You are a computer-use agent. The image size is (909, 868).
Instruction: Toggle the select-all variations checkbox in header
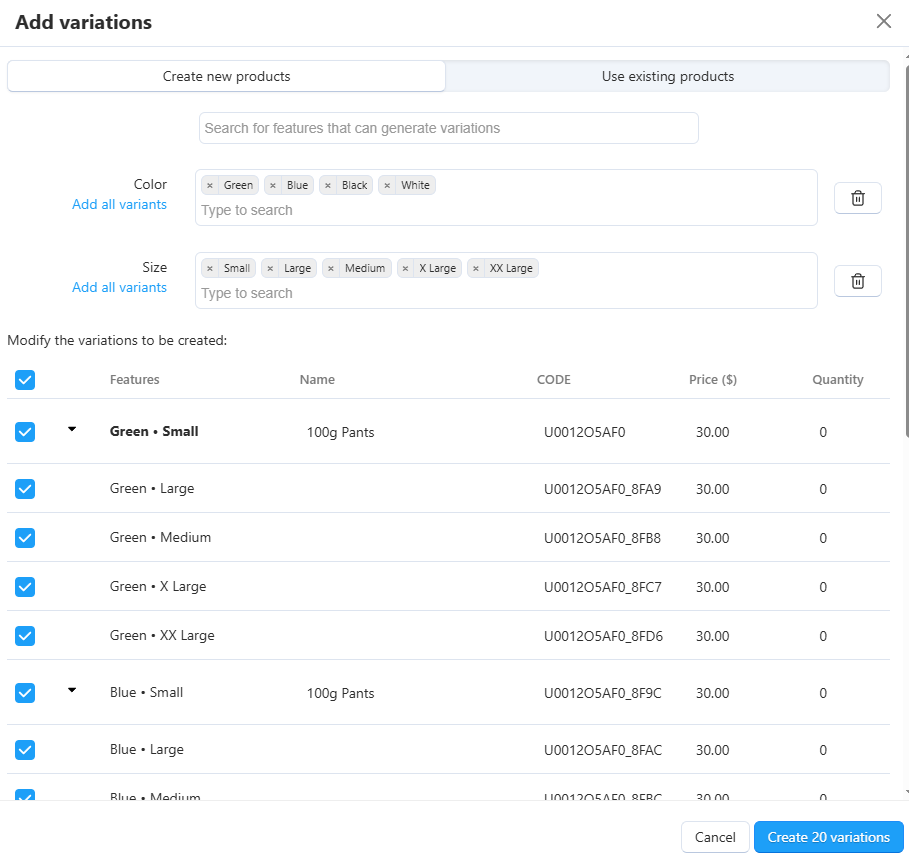point(25,380)
